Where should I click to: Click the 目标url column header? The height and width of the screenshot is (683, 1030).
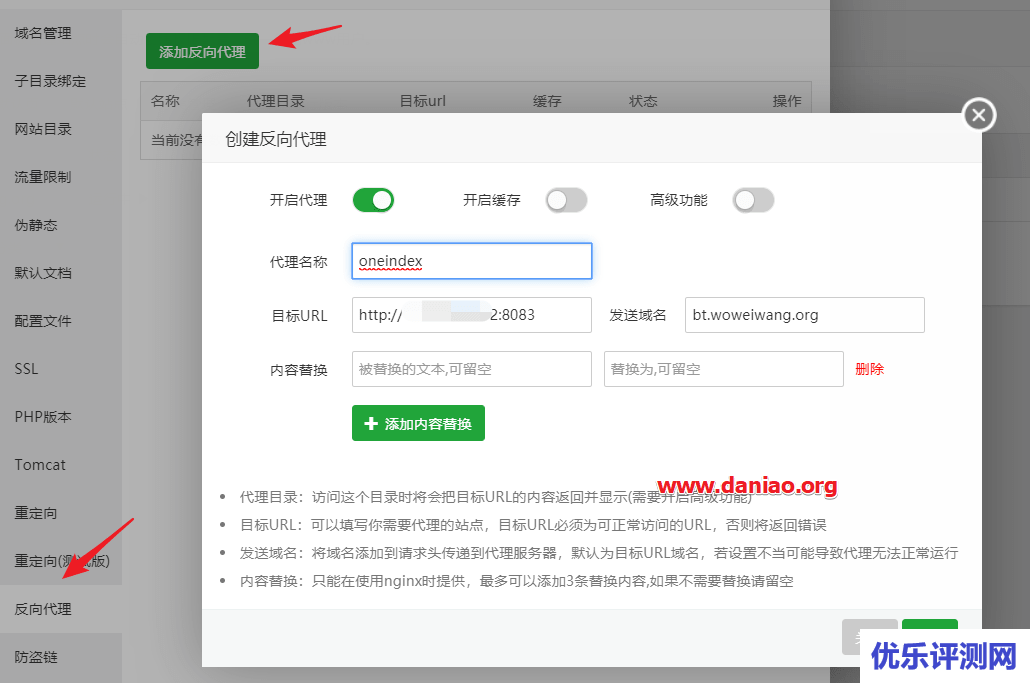pyautogui.click(x=422, y=100)
